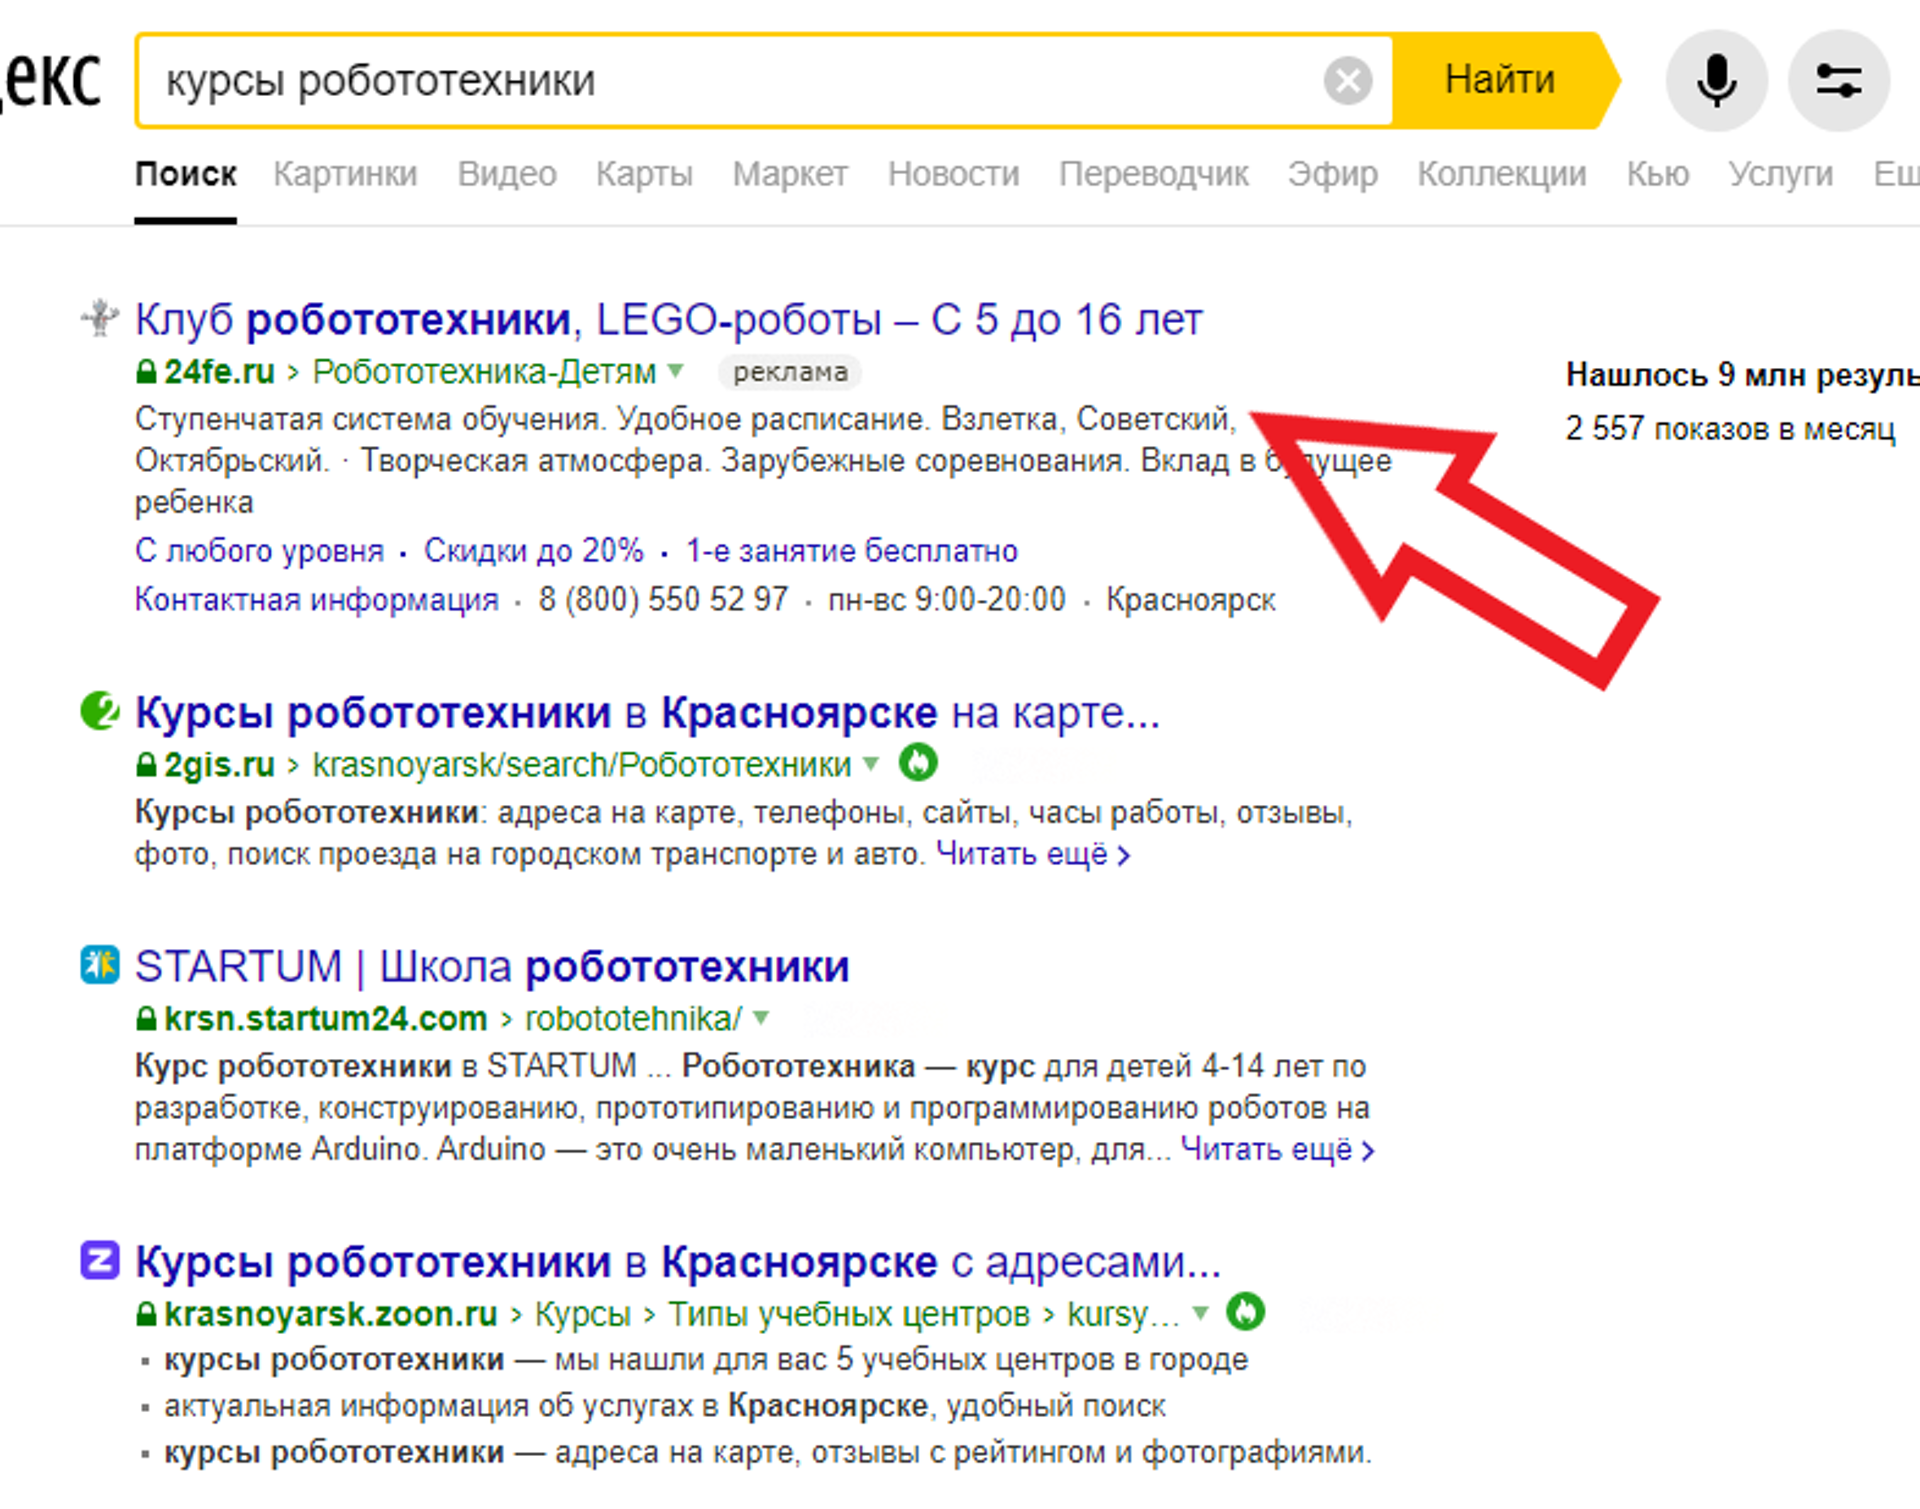The width and height of the screenshot is (1920, 1509).
Task: Open search settings sliders icon
Action: (1838, 81)
